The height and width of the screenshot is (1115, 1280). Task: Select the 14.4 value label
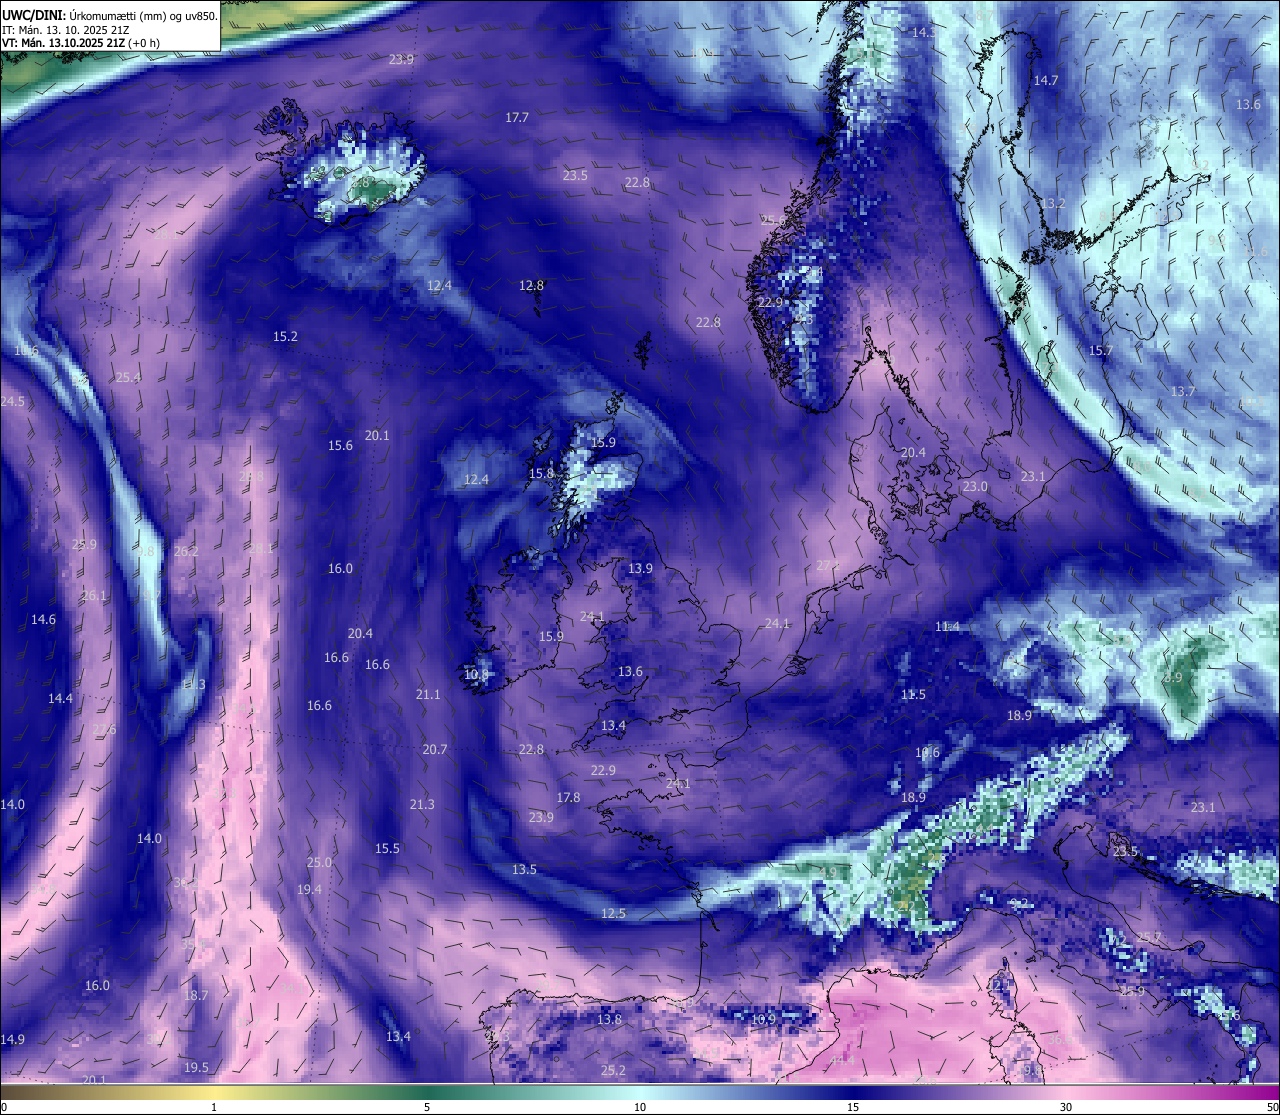point(60,698)
